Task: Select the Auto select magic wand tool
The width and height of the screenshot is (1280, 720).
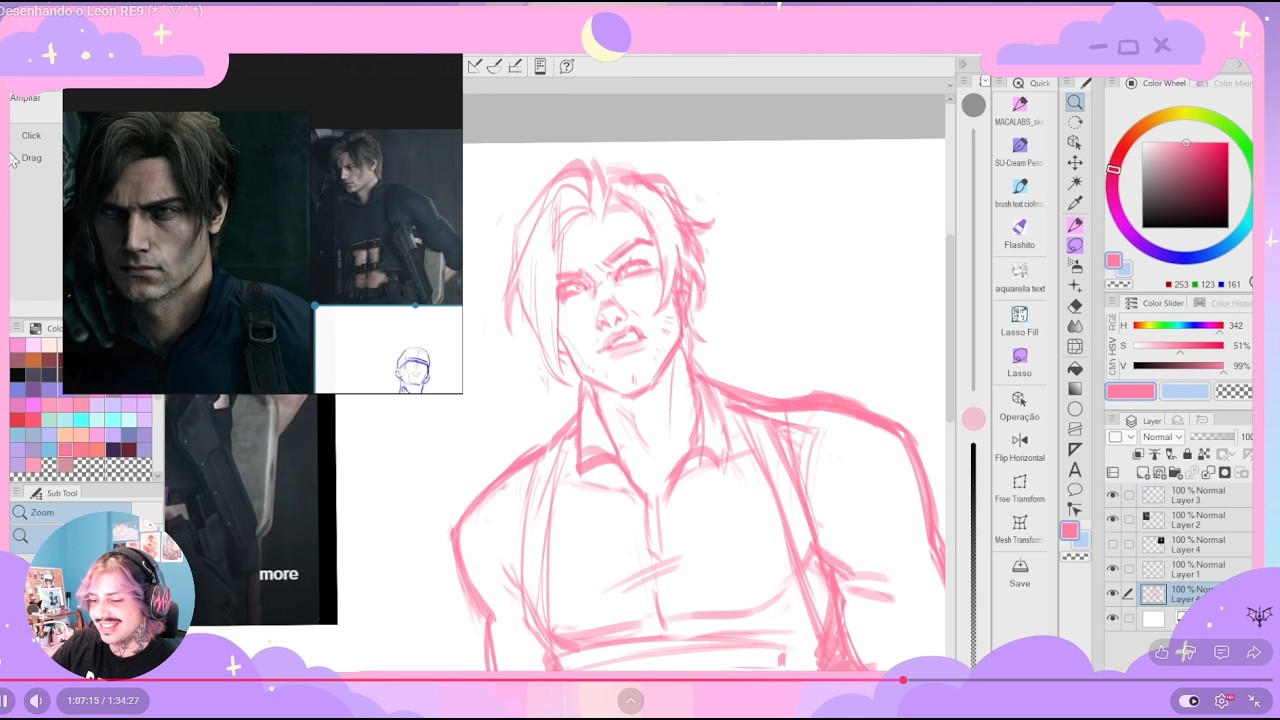Action: pos(1075,183)
